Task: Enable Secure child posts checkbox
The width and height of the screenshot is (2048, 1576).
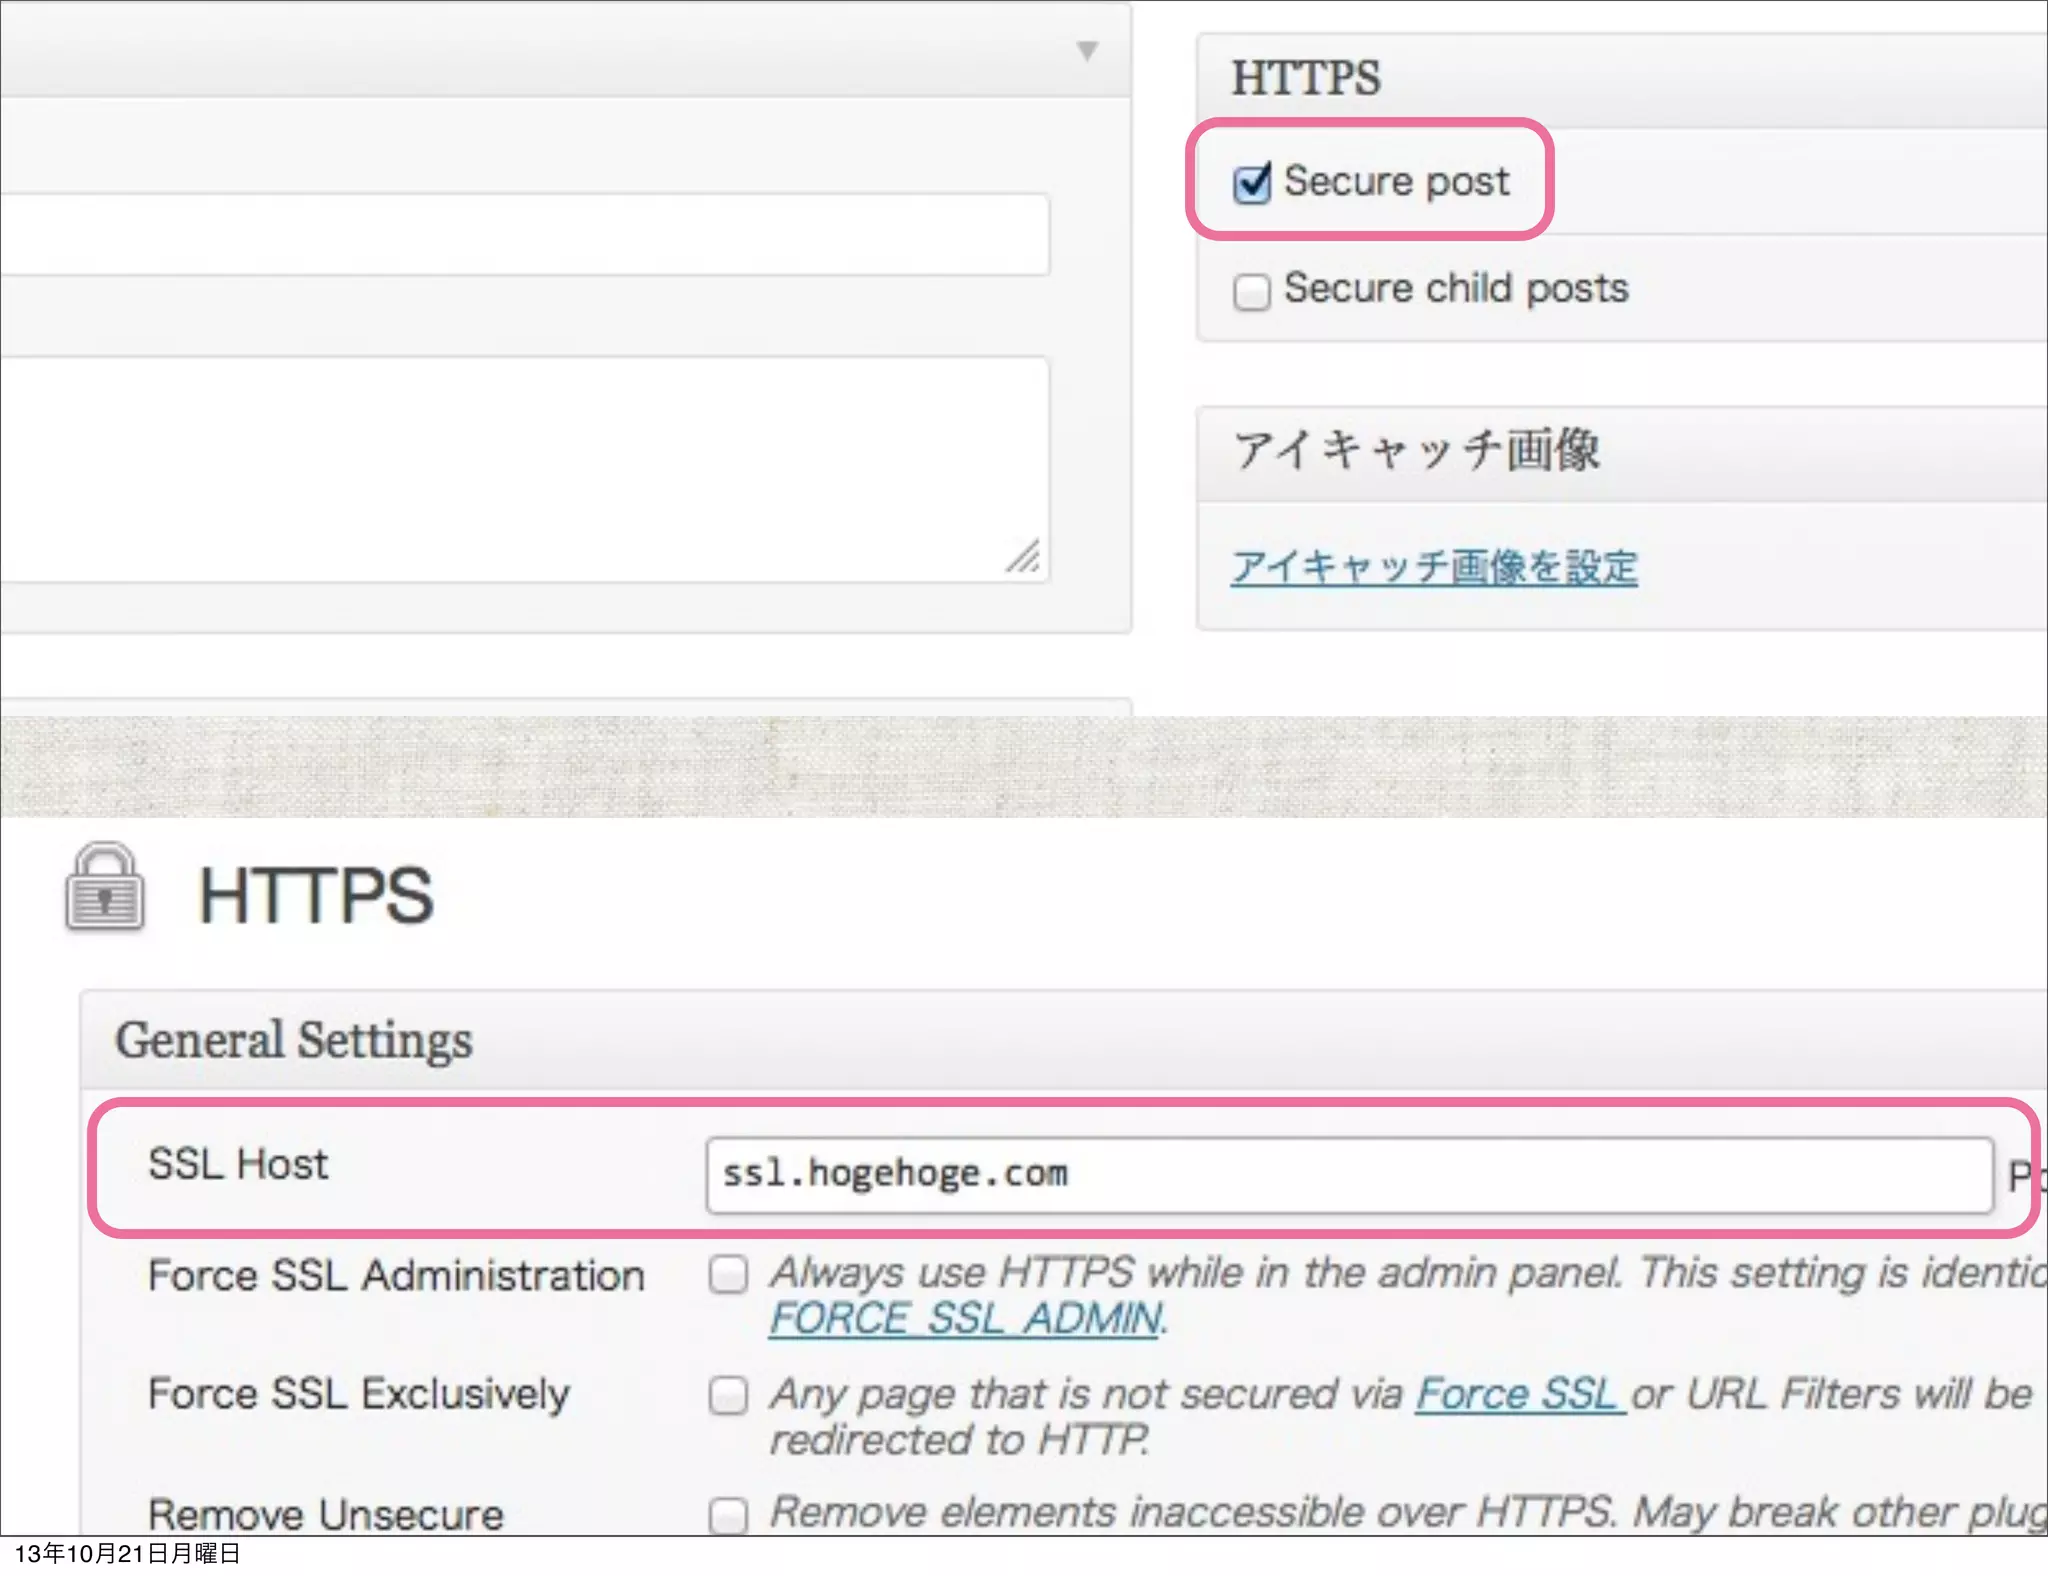Action: tap(1251, 291)
